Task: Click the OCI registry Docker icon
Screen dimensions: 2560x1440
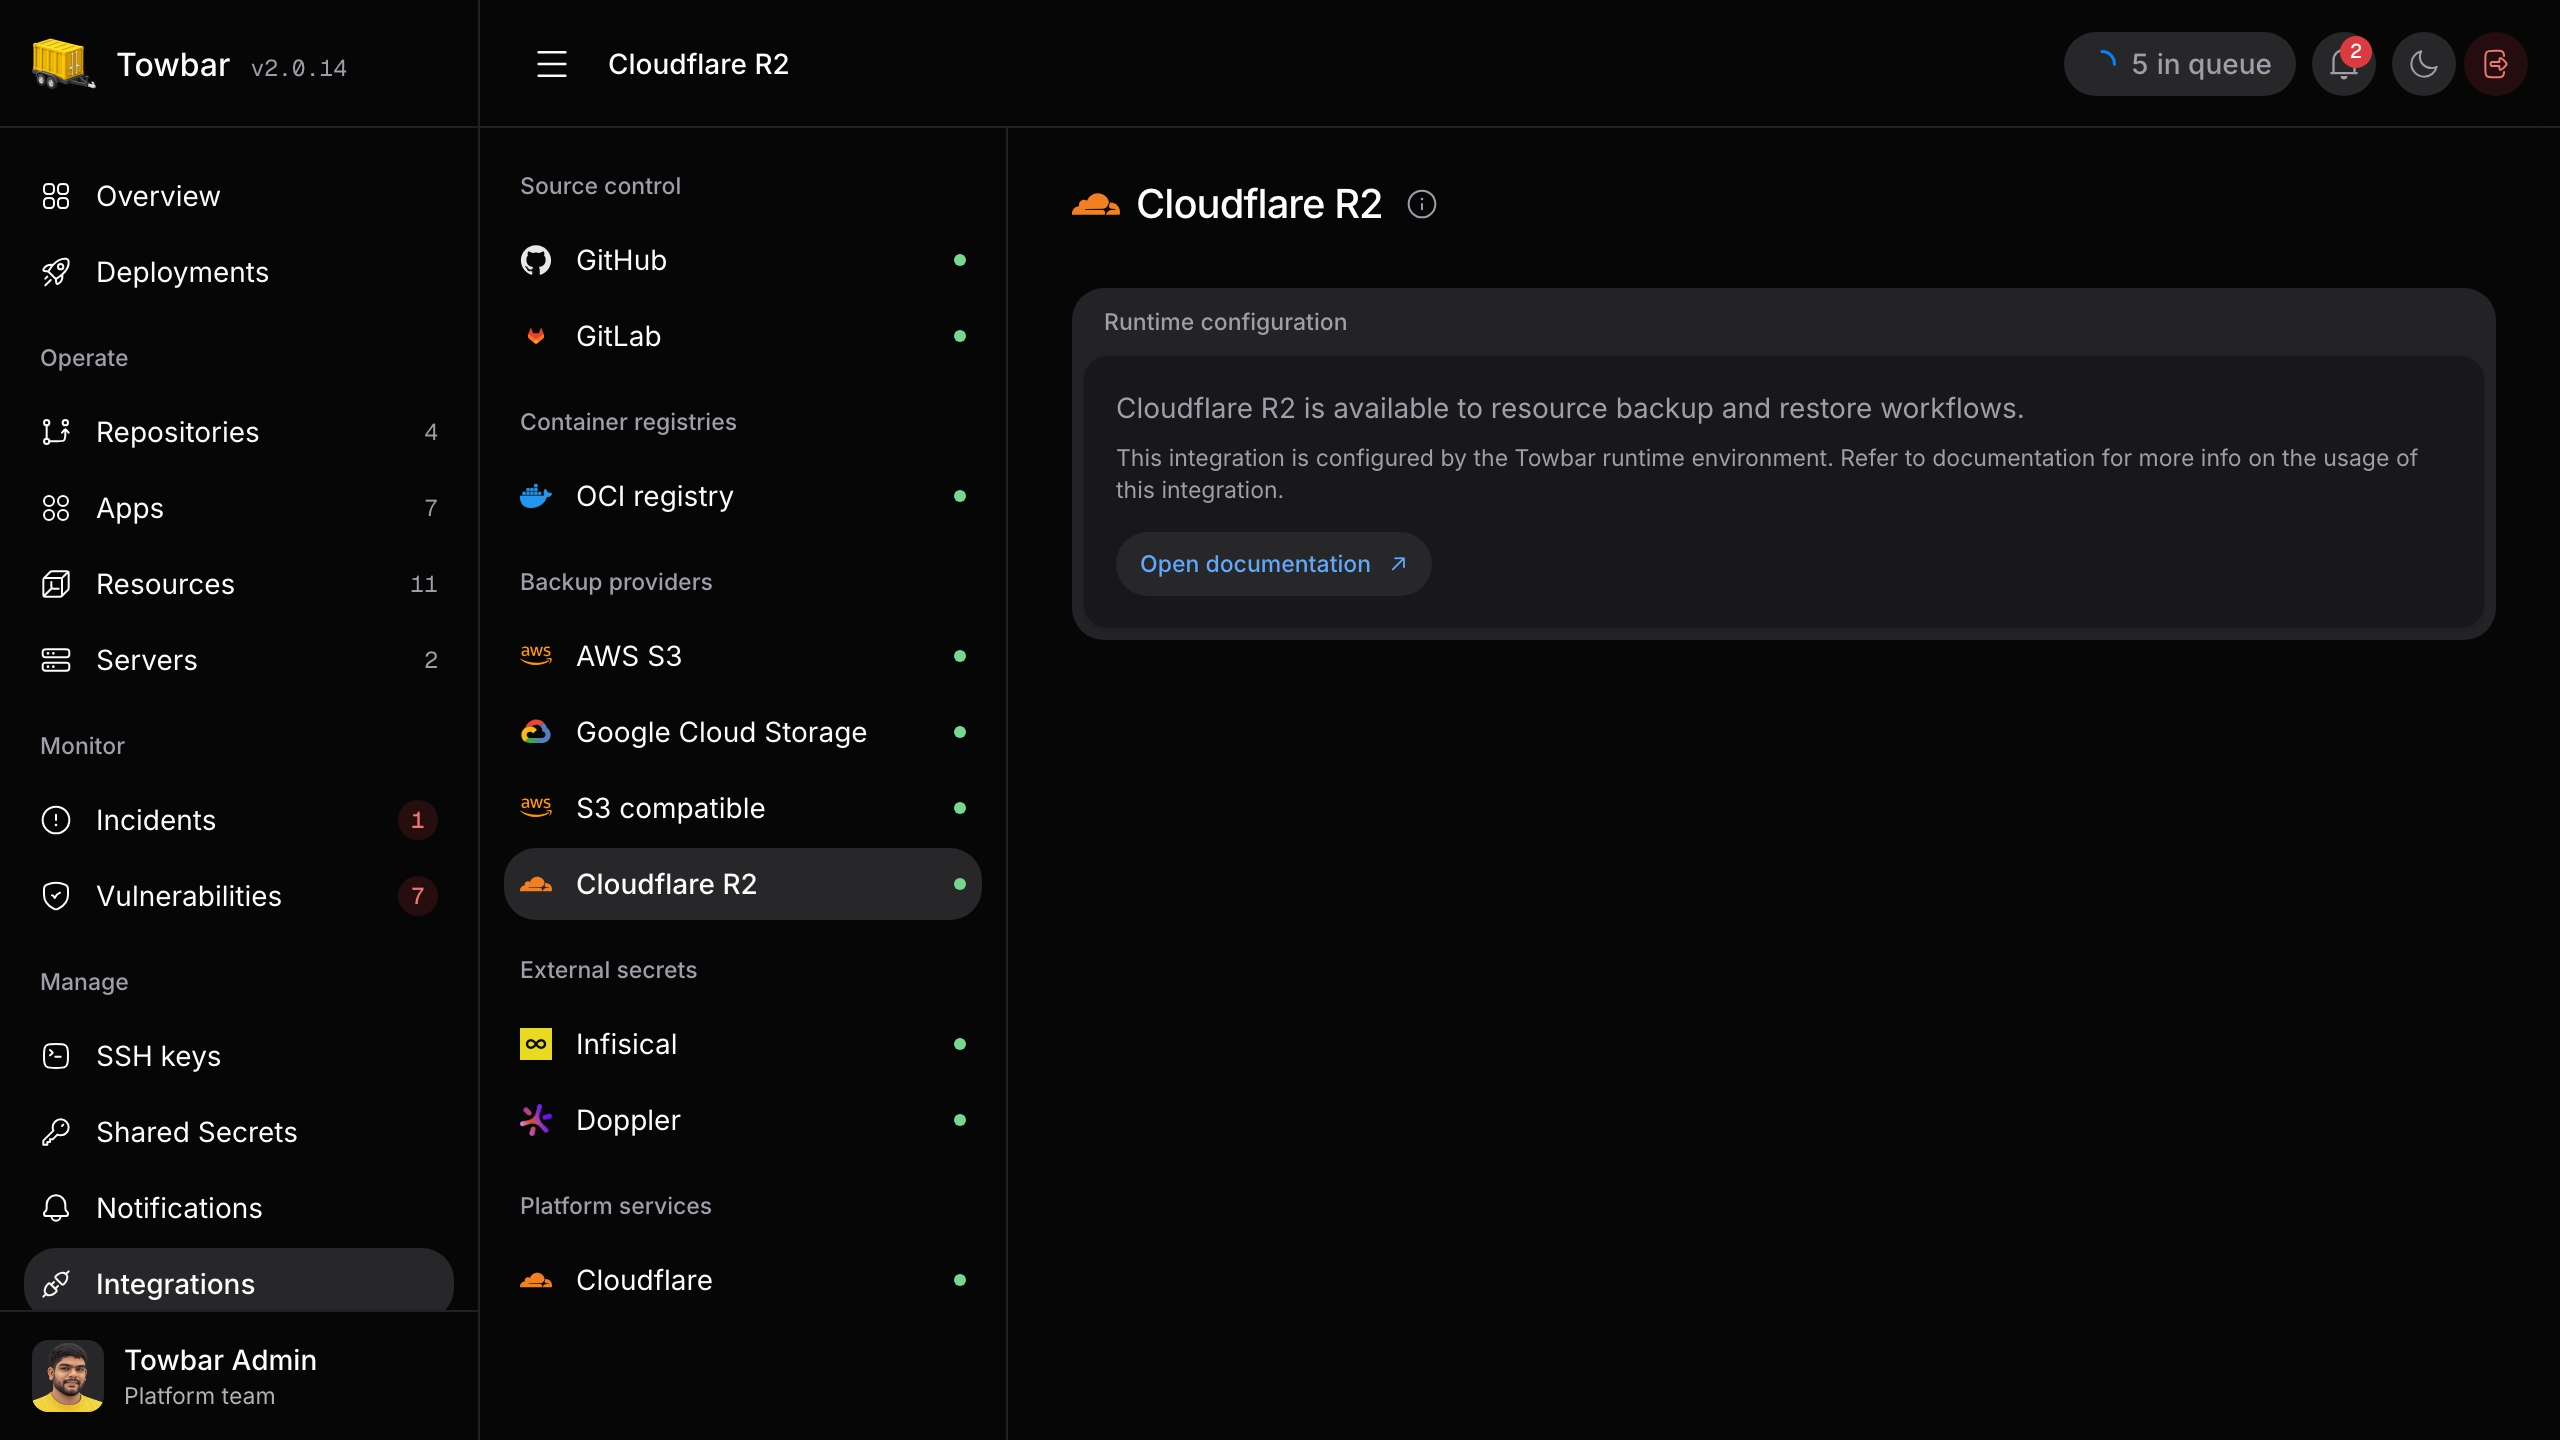Action: coord(536,496)
